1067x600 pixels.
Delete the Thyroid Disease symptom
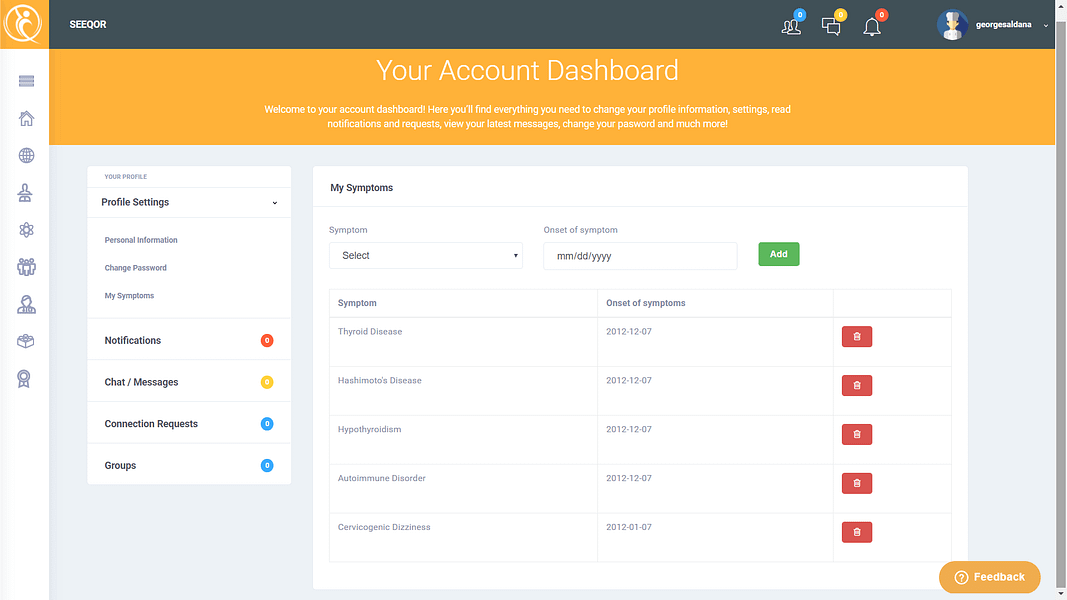click(857, 337)
